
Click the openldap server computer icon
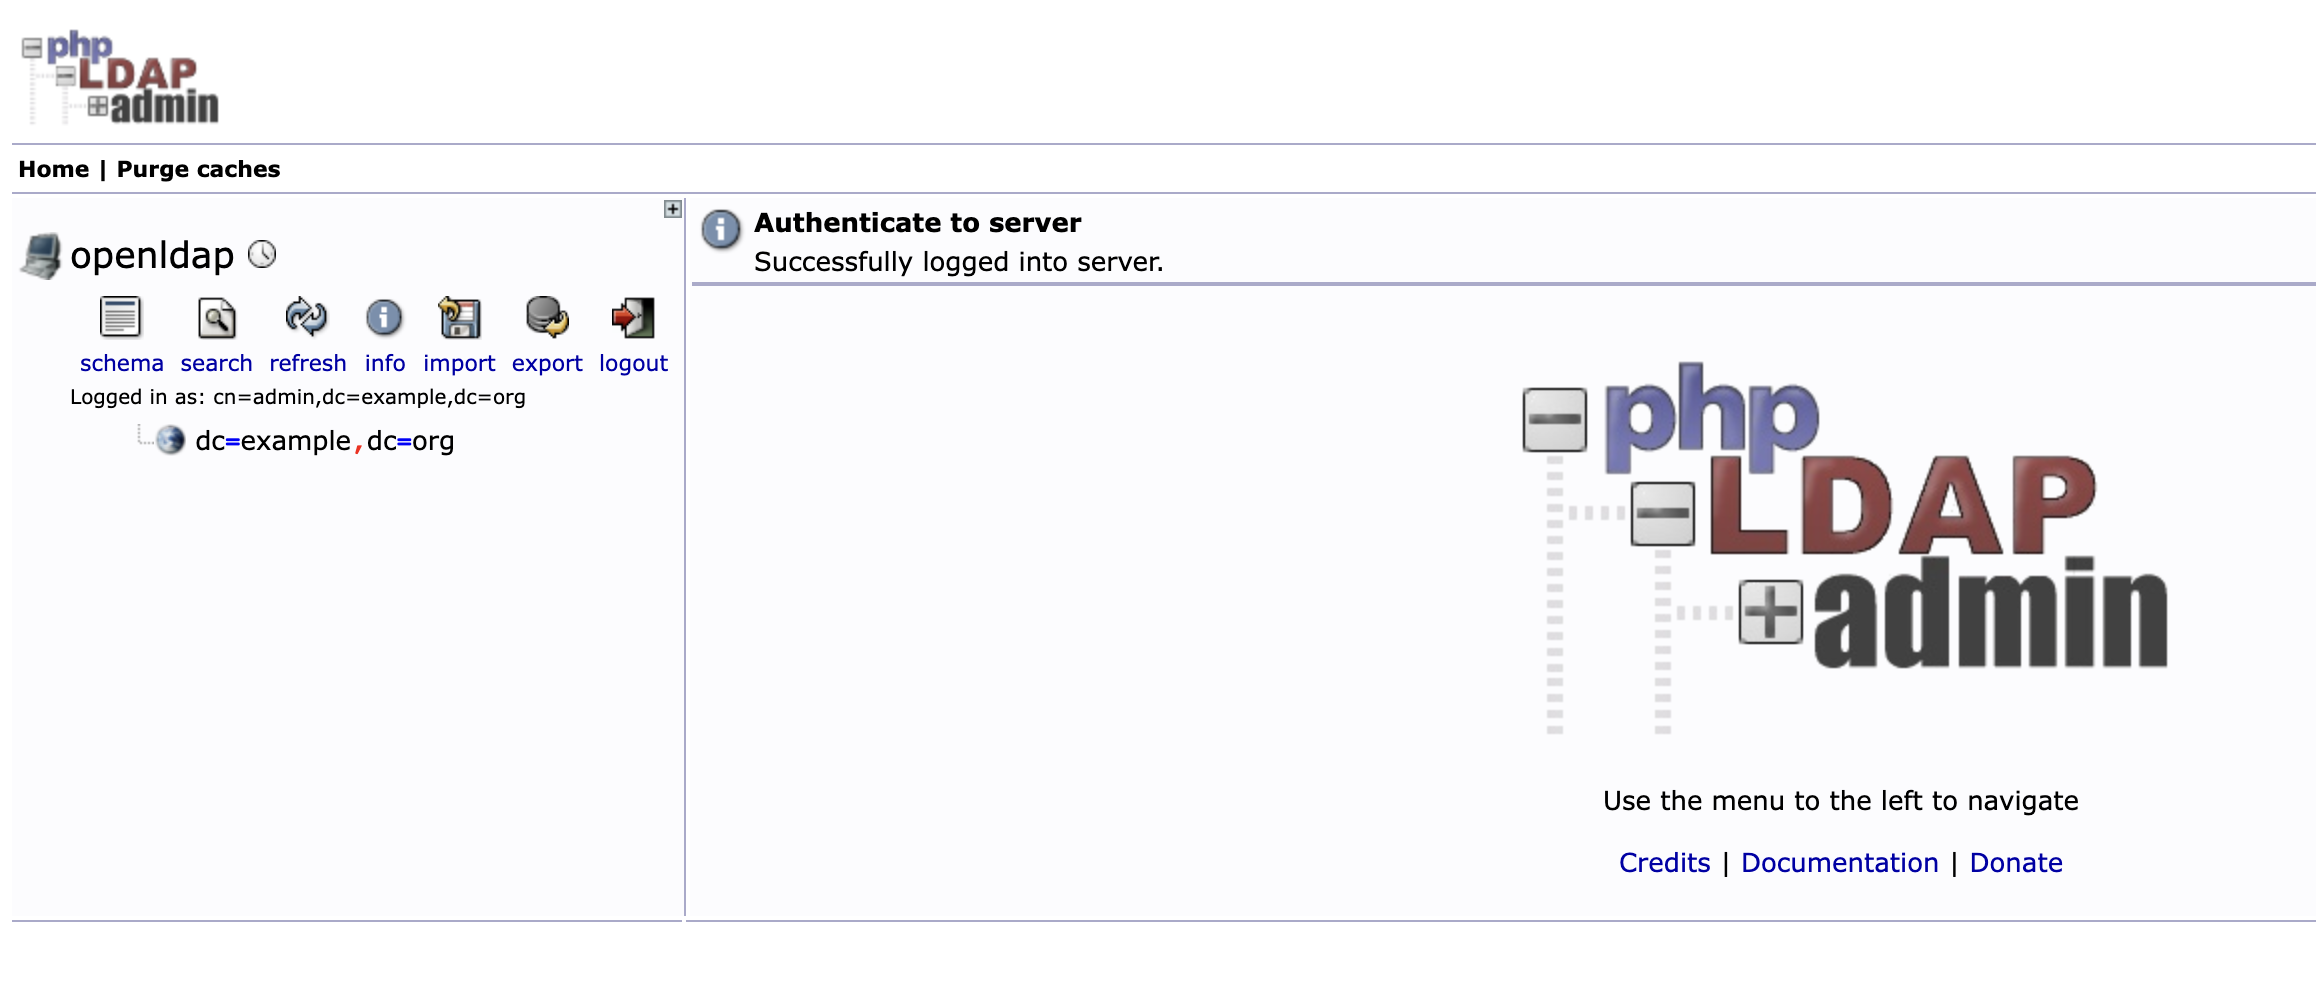pyautogui.click(x=41, y=256)
